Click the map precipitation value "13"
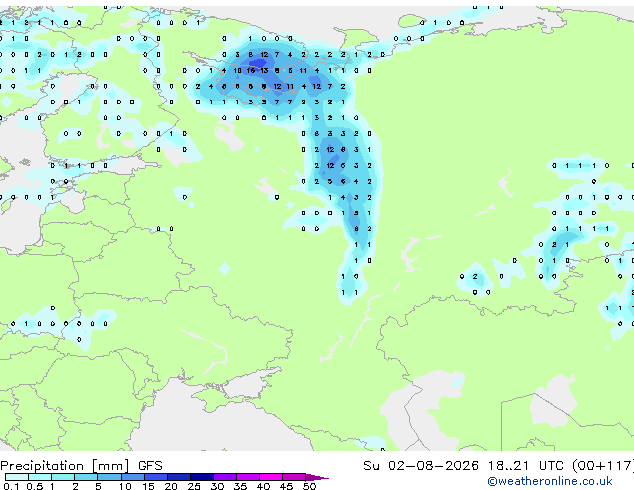This screenshot has height=490, width=634. 264,70
